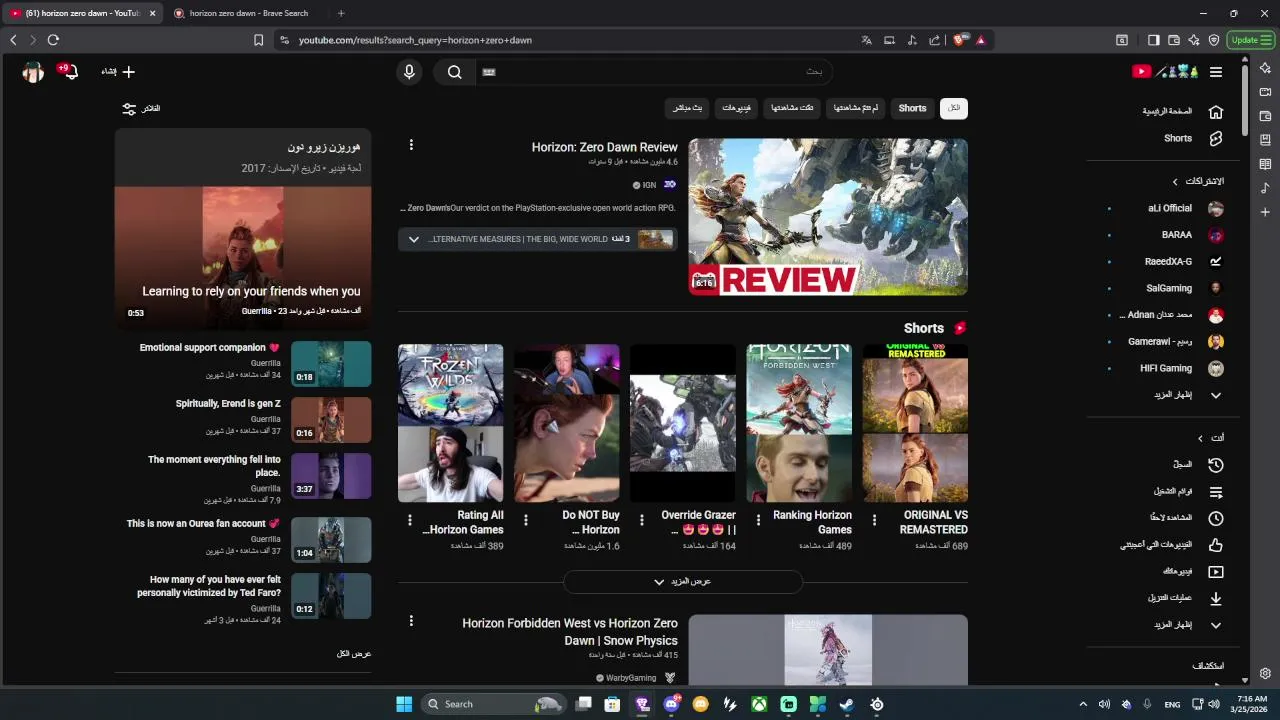Submit search with the magnifying glass button
The width and height of the screenshot is (1280, 720).
click(454, 72)
